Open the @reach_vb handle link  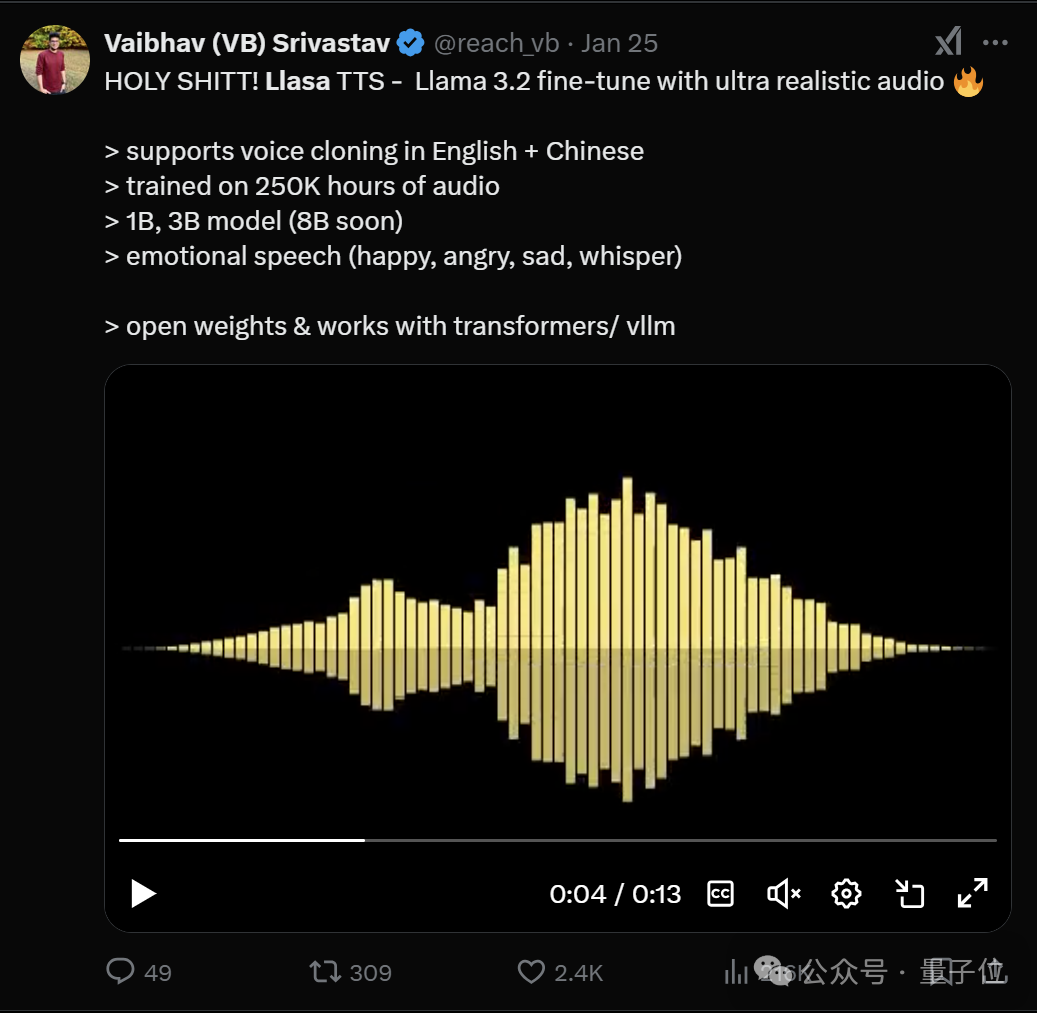click(497, 44)
